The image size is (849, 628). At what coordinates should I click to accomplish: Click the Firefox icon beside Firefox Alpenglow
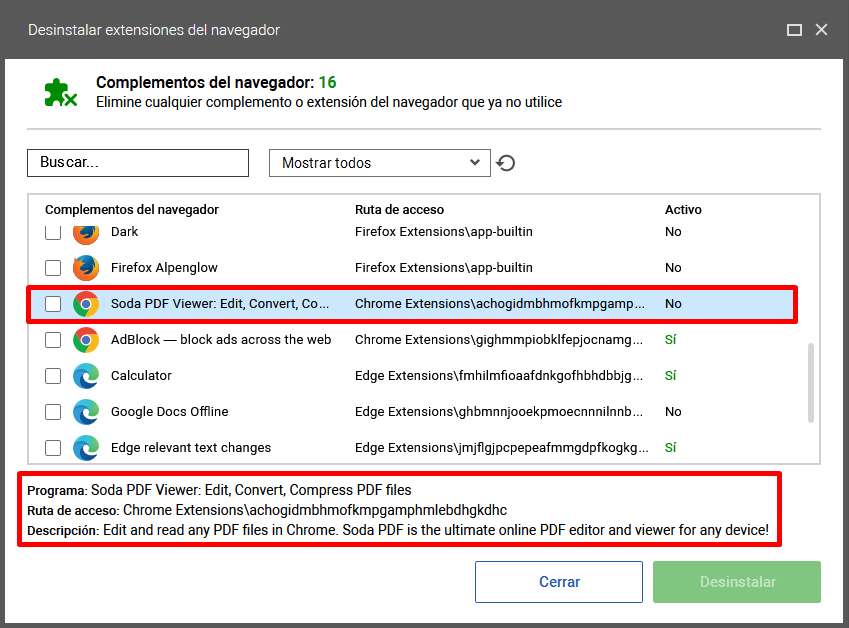pos(86,267)
